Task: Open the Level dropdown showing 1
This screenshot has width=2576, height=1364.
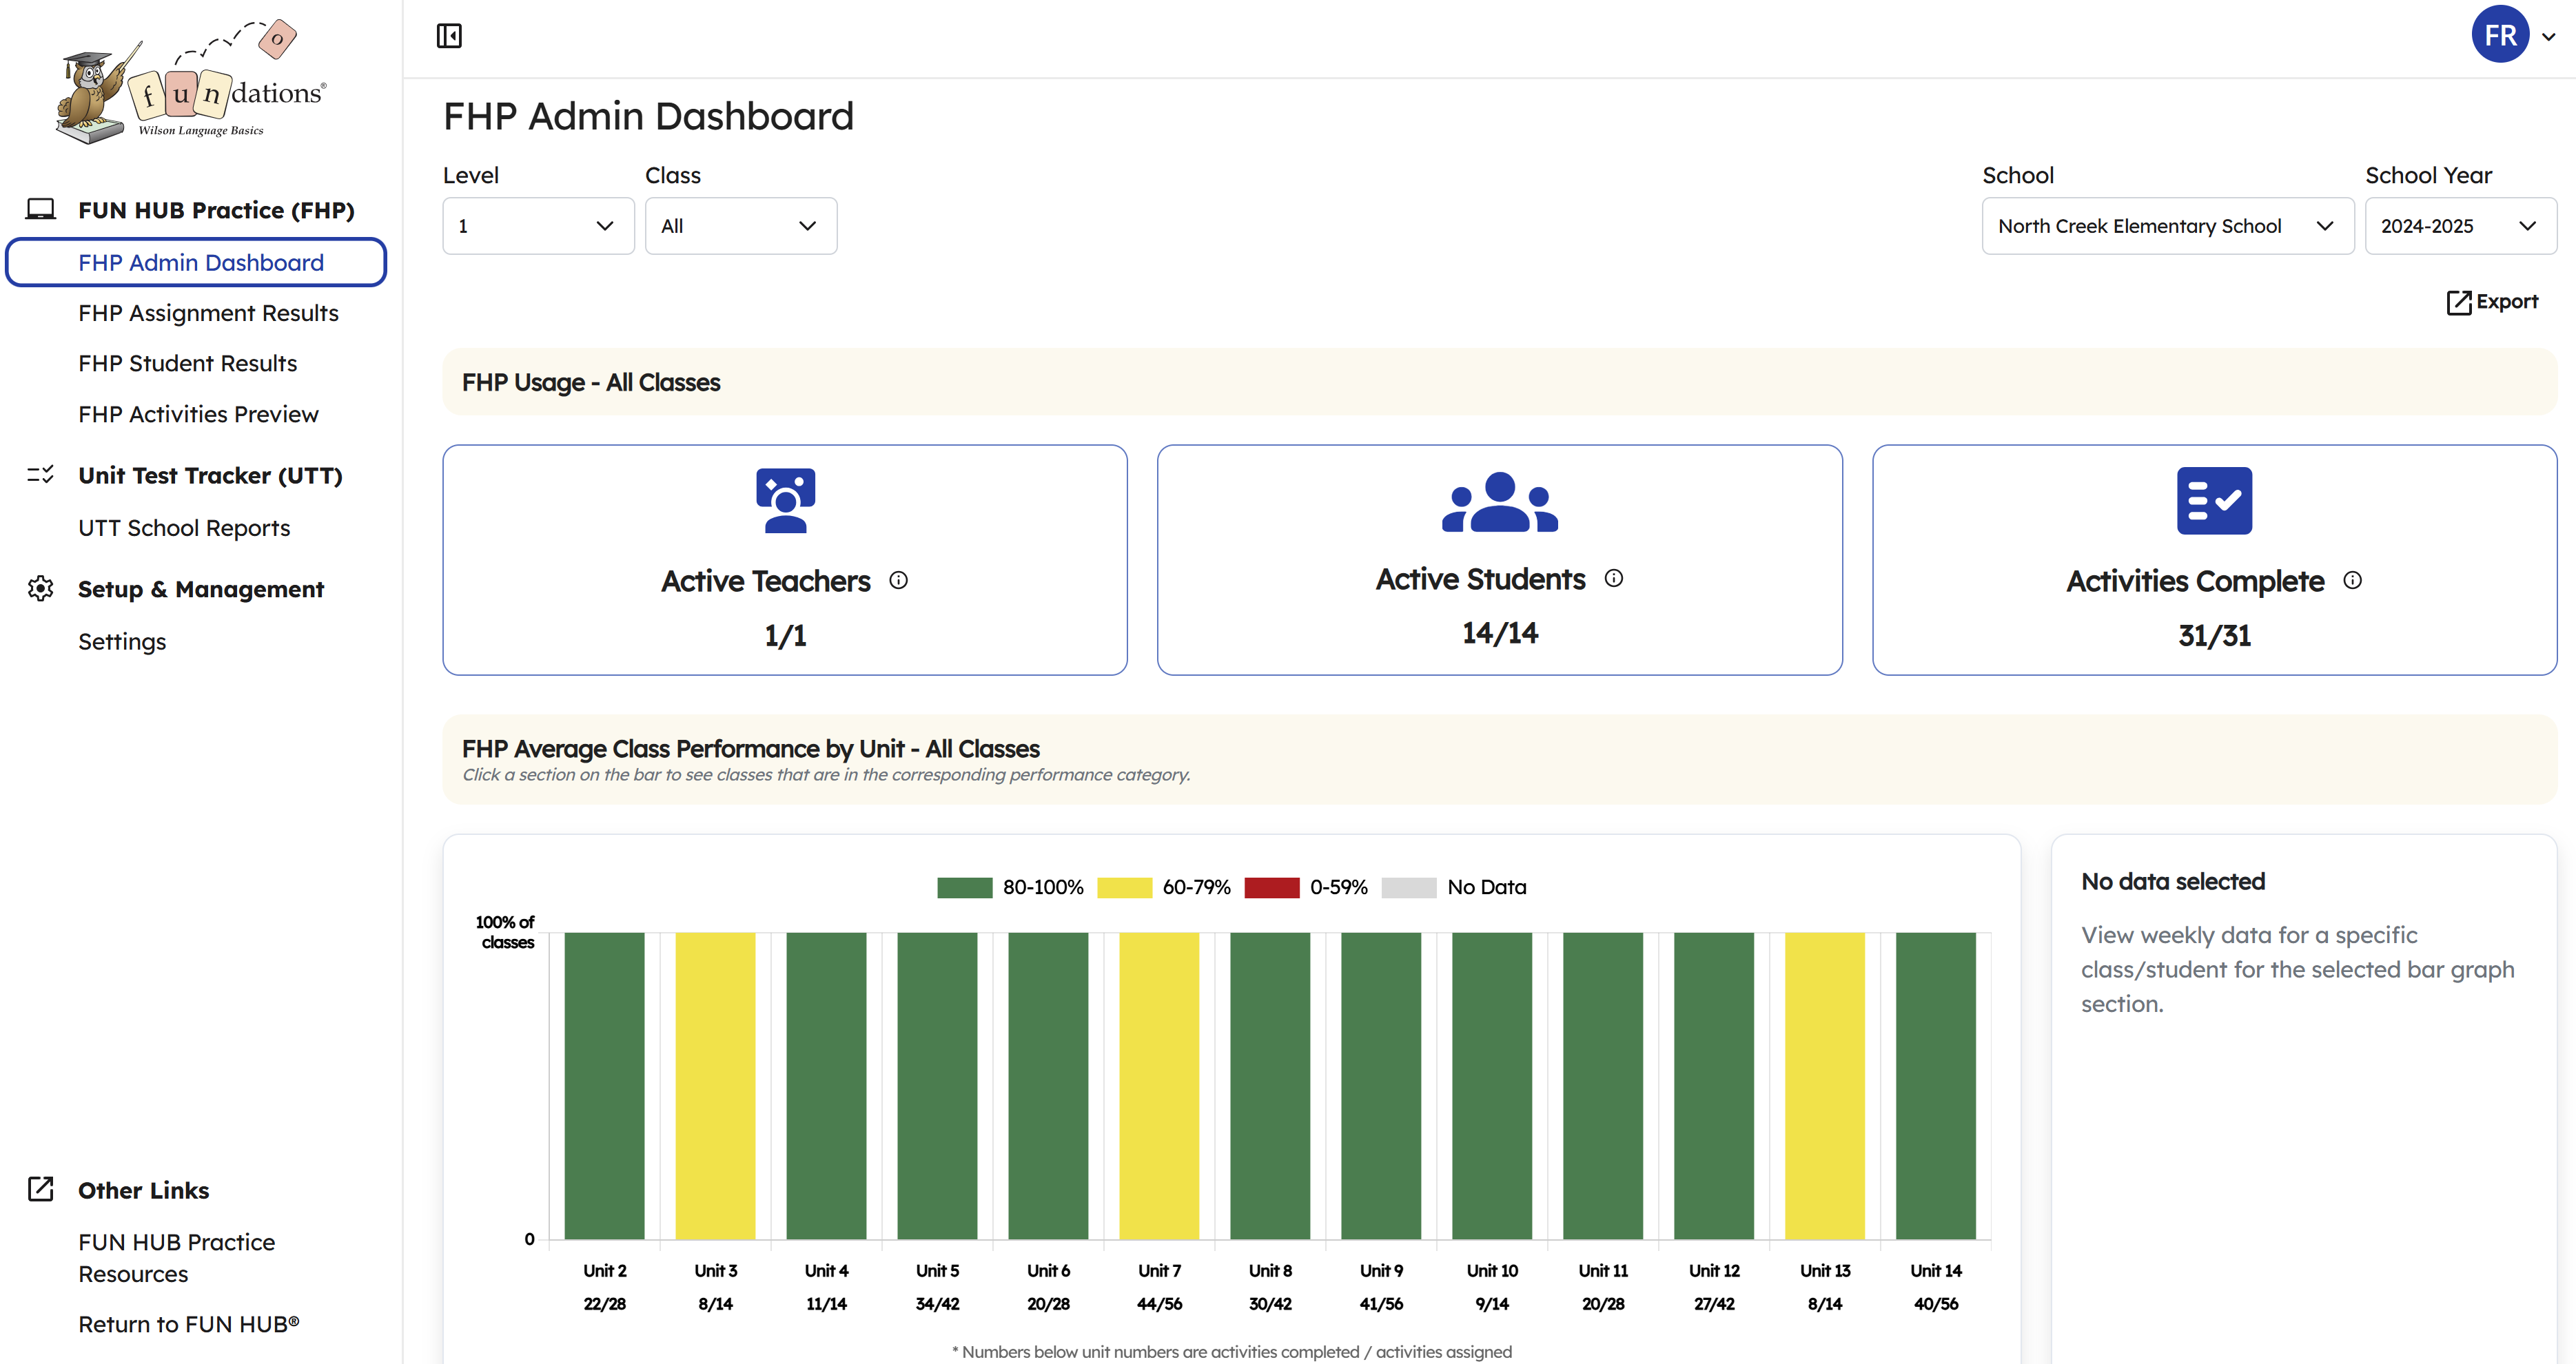Action: click(x=538, y=226)
